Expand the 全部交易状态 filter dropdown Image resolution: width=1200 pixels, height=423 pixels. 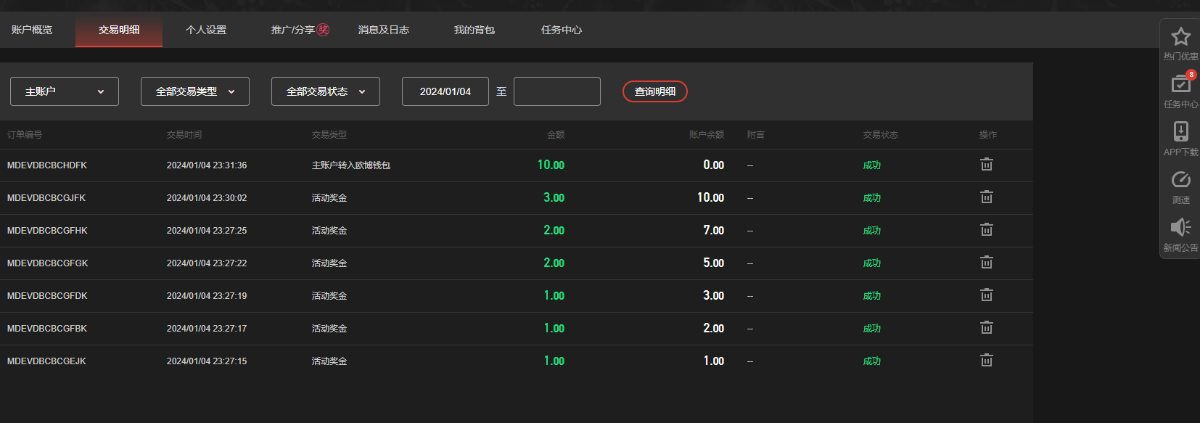[x=325, y=91]
